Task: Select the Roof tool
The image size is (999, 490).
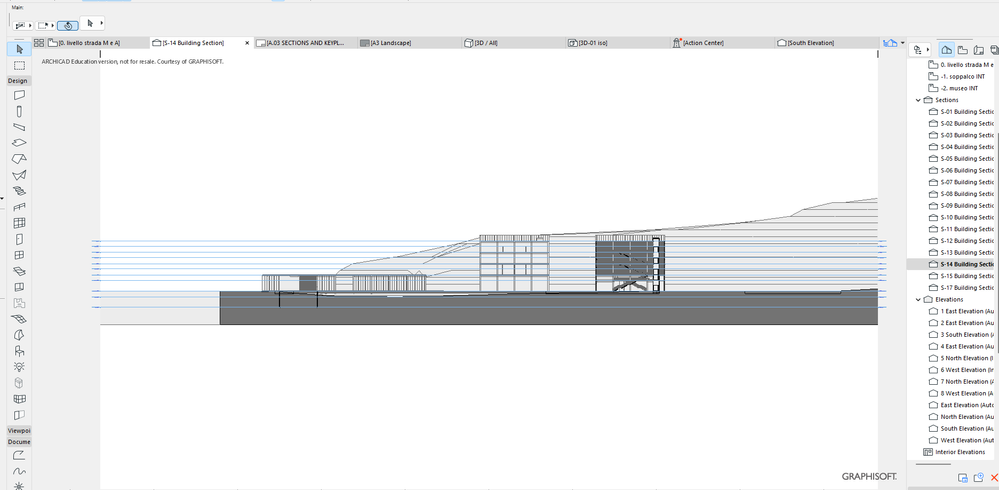Action: coord(19,159)
